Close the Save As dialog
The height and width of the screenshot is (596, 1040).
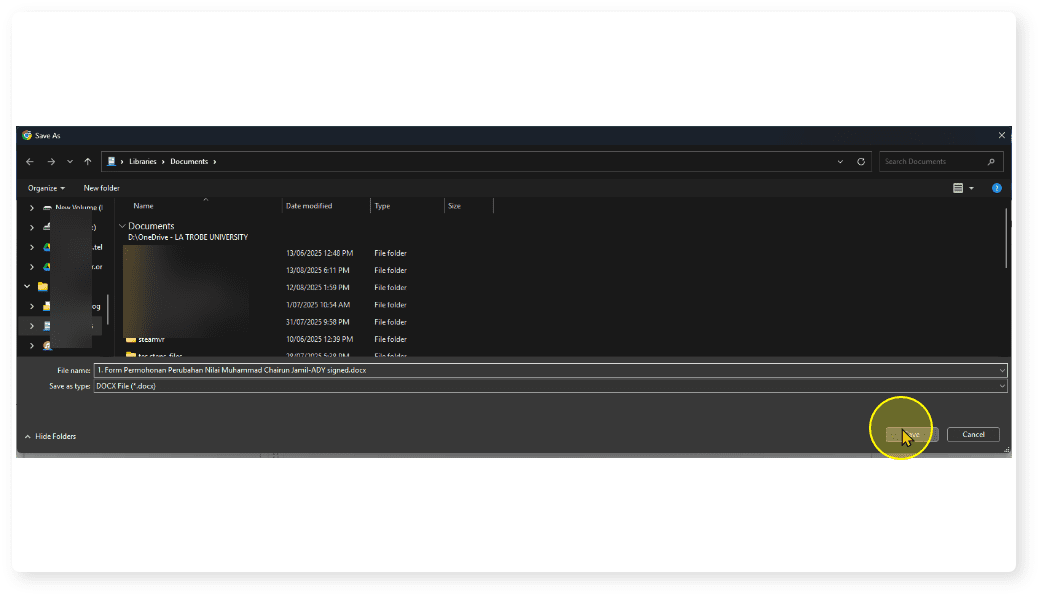point(1002,135)
